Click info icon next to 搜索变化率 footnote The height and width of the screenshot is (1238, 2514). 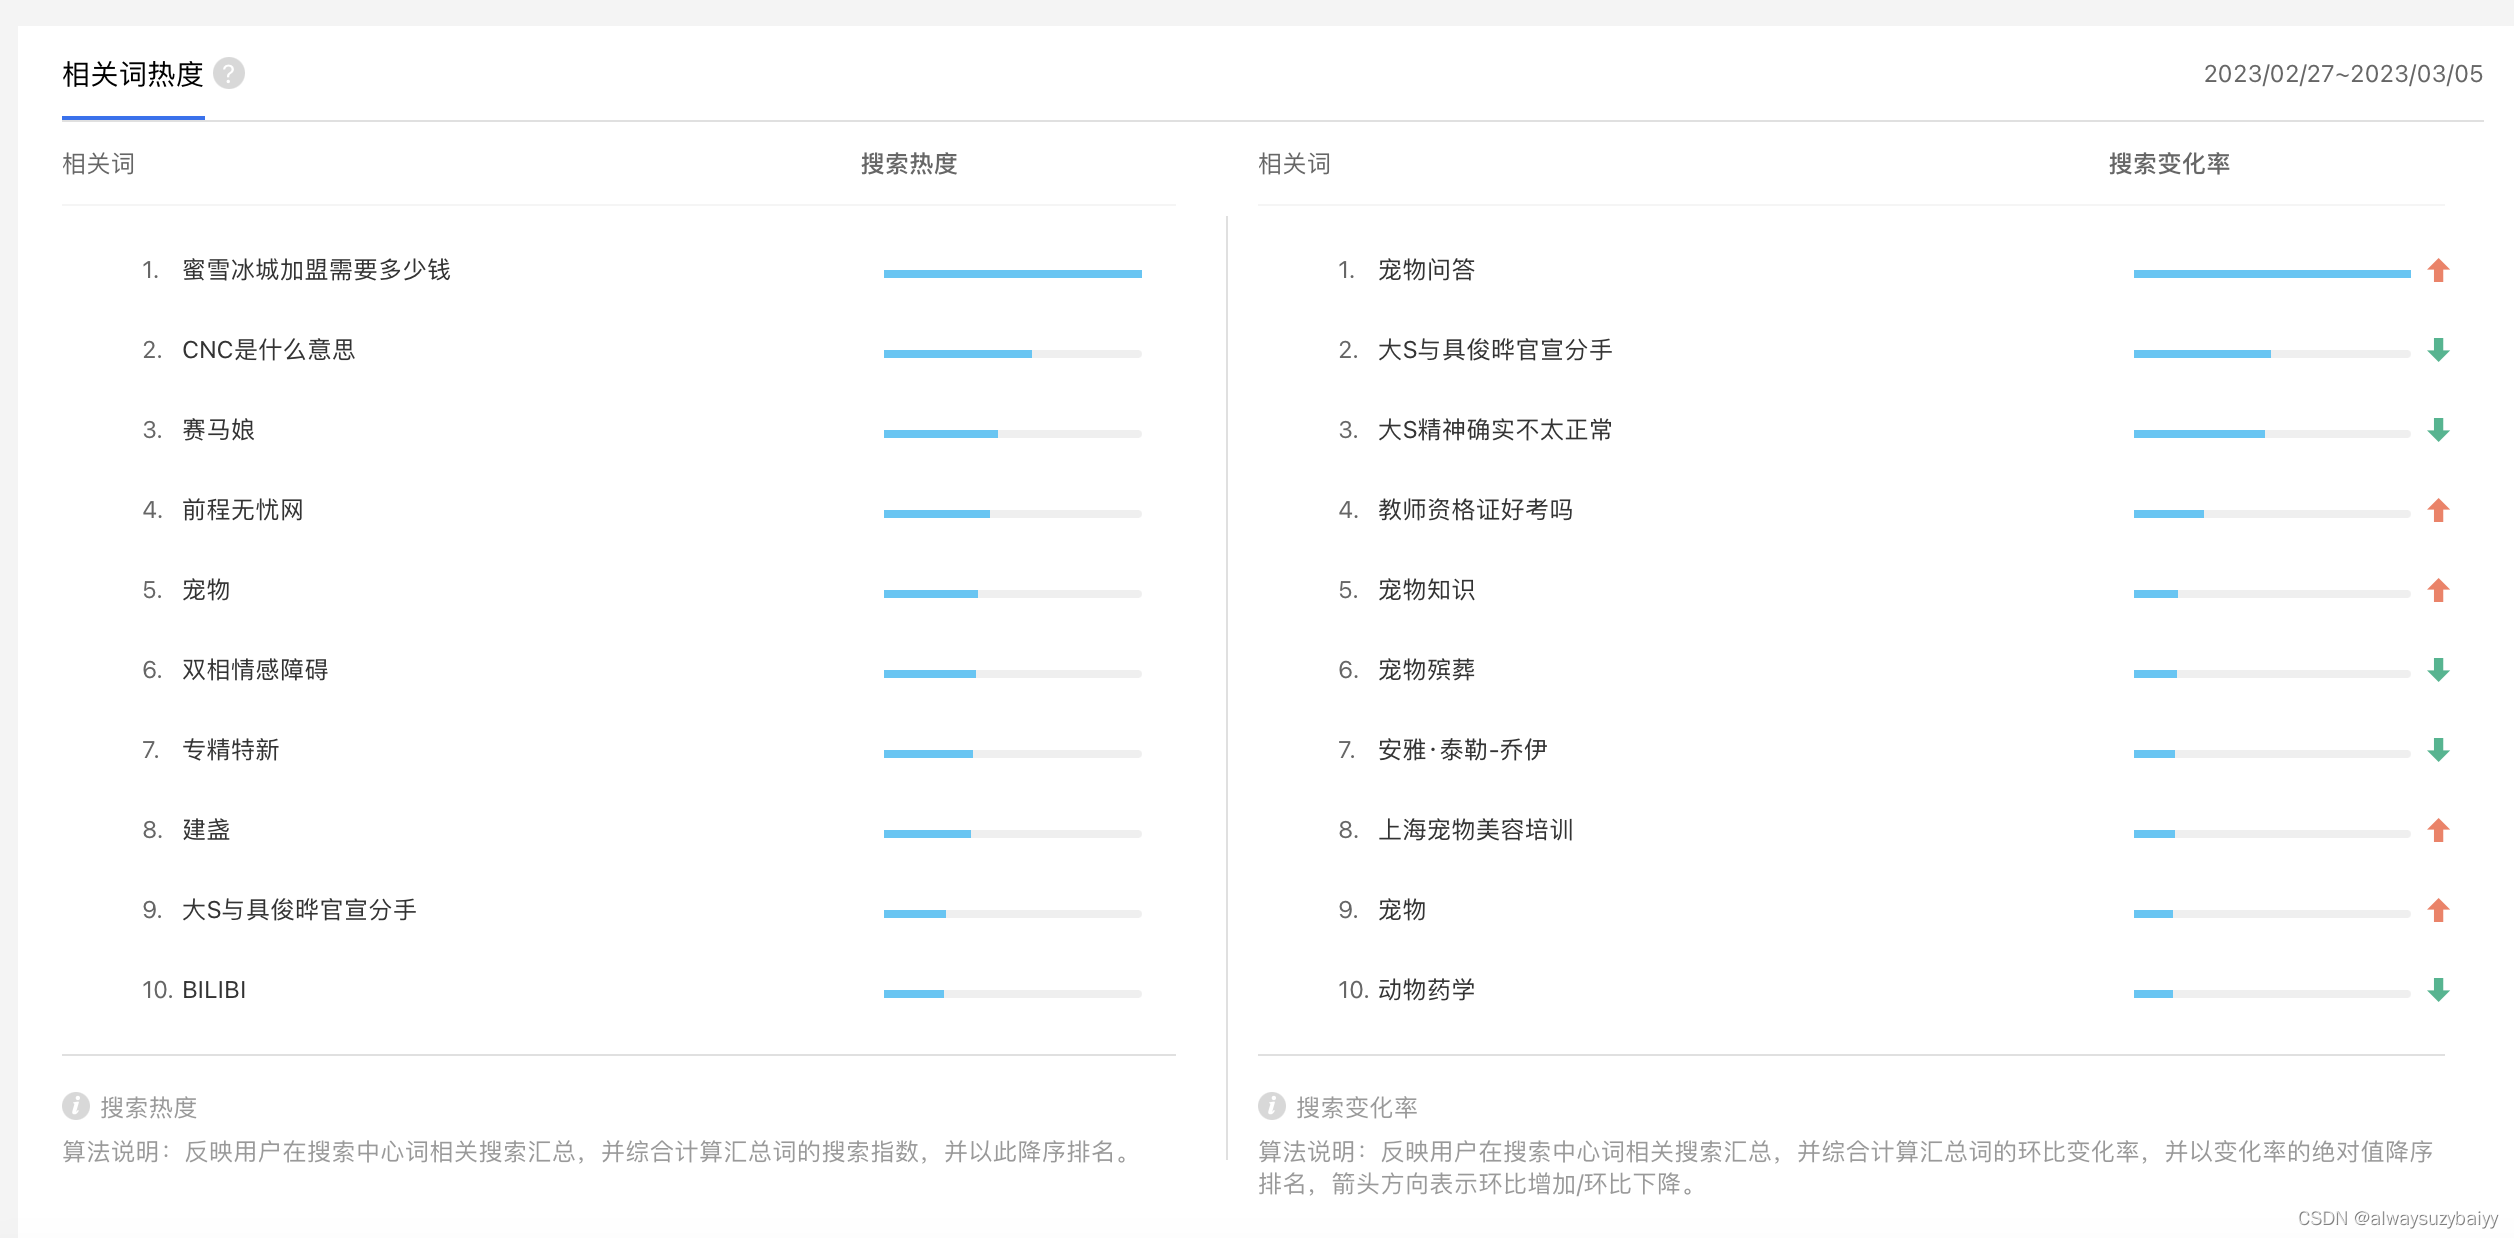[x=1271, y=1106]
